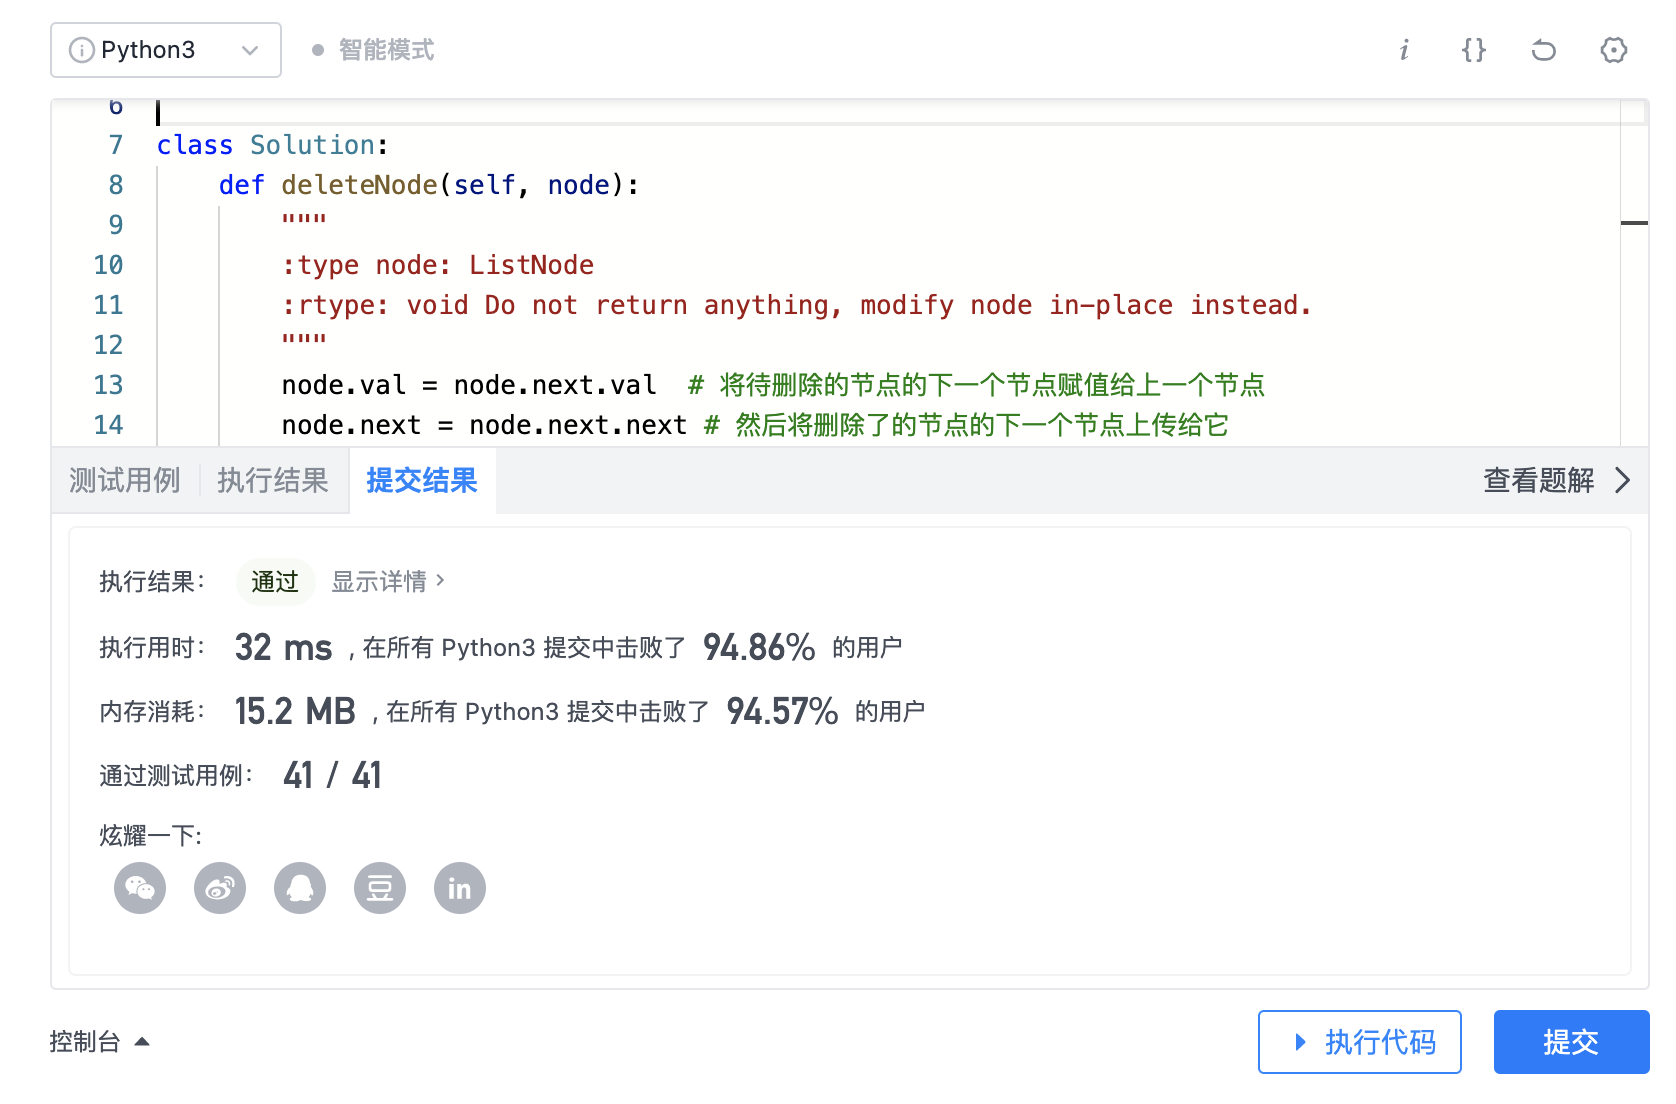Reset the code with the circular arrow icon

point(1543,49)
